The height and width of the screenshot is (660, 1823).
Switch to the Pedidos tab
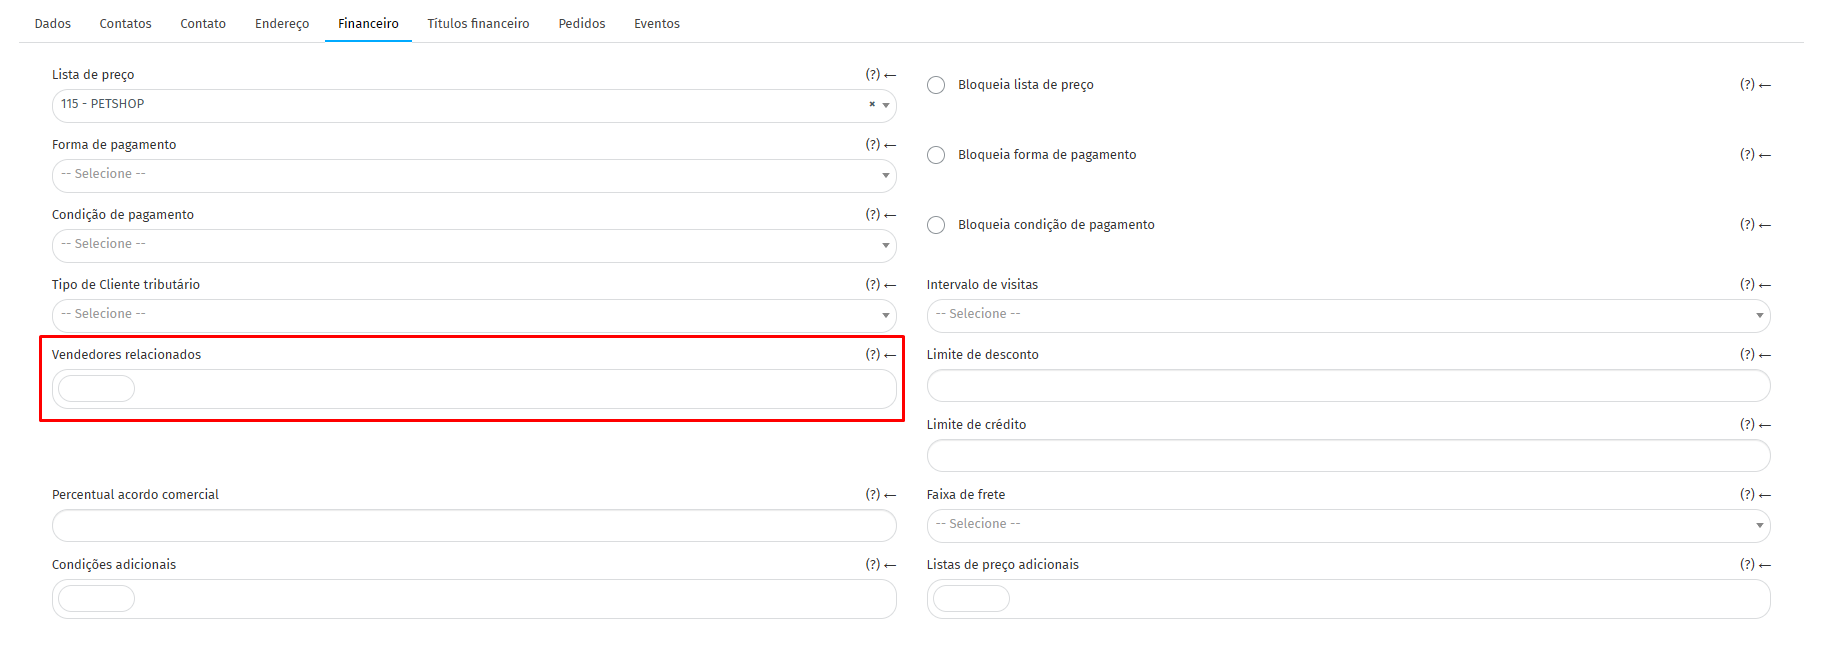tap(582, 24)
